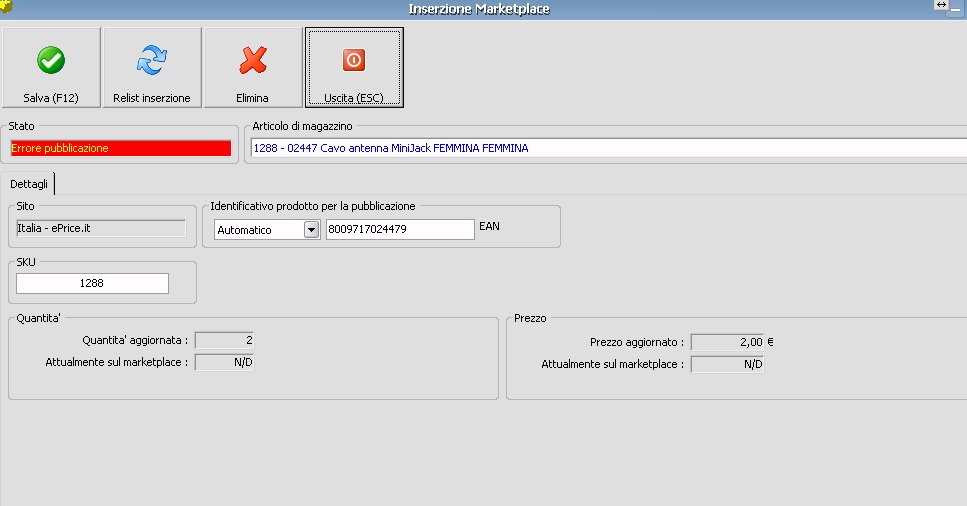Screen dimensions: 967x506
Task: Click the yellow application icon in title bar
Action: pyautogui.click(x=6, y=6)
